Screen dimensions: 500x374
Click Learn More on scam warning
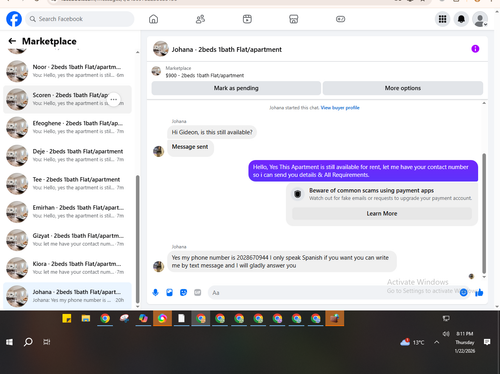pos(382,213)
